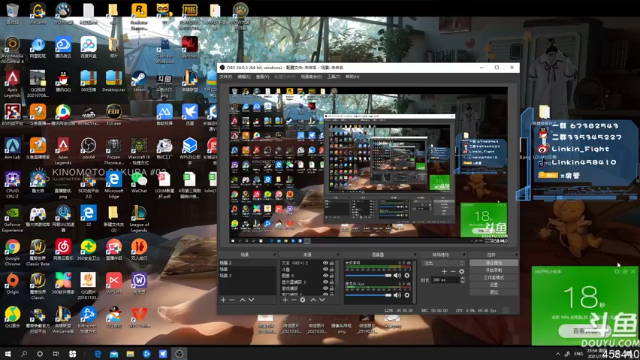The height and width of the screenshot is (360, 640).
Task: Undock the Controls panel via header icon
Action: coord(516,254)
